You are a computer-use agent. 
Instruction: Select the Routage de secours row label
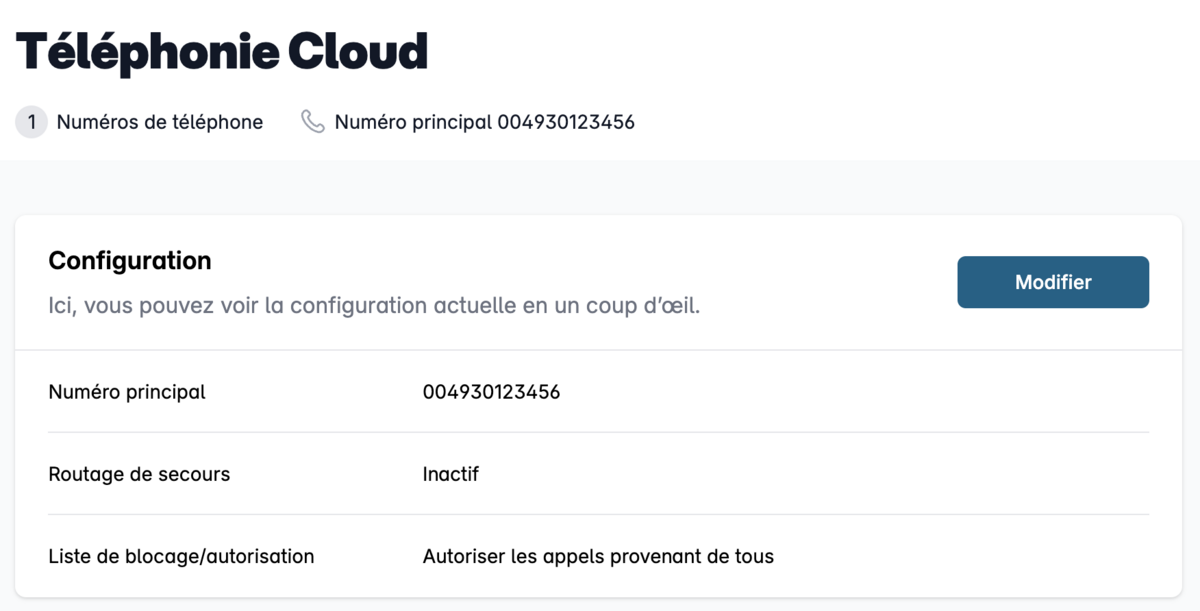click(x=139, y=474)
